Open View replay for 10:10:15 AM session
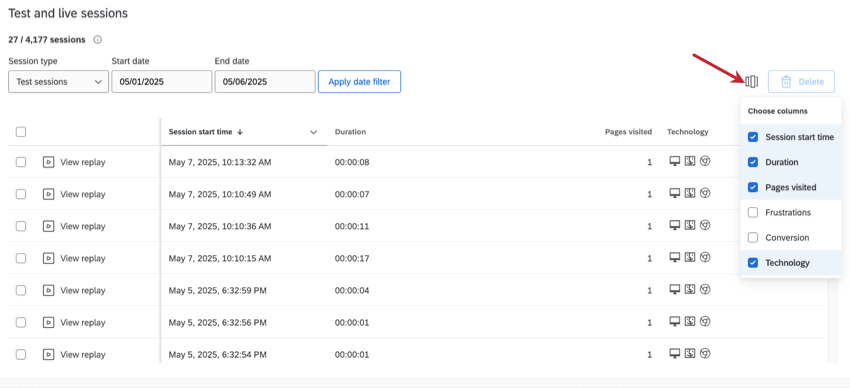Viewport: 850px width, 388px height. (x=82, y=258)
